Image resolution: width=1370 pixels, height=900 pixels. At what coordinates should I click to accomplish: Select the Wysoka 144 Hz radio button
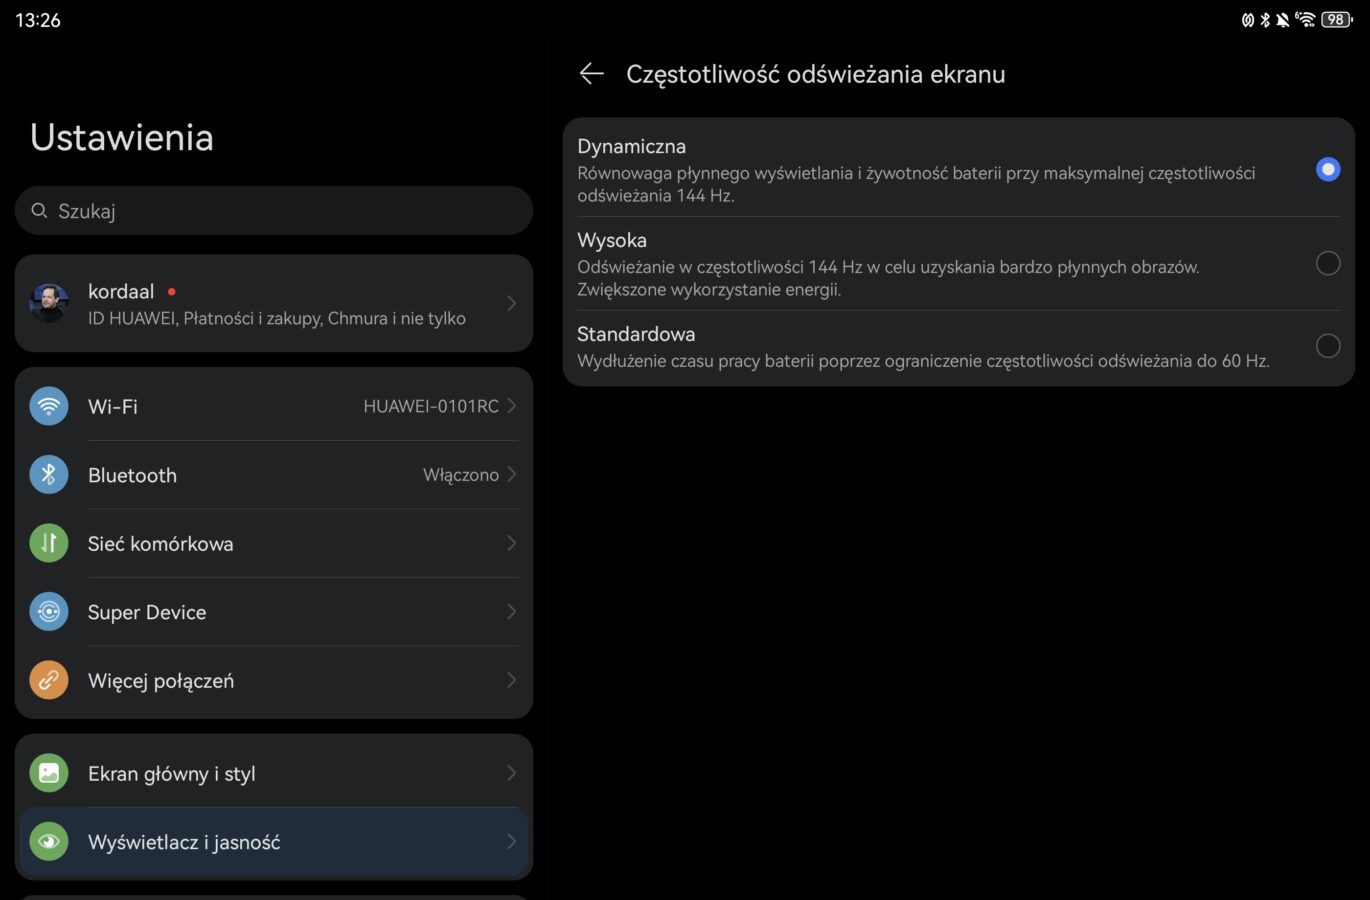[1327, 263]
